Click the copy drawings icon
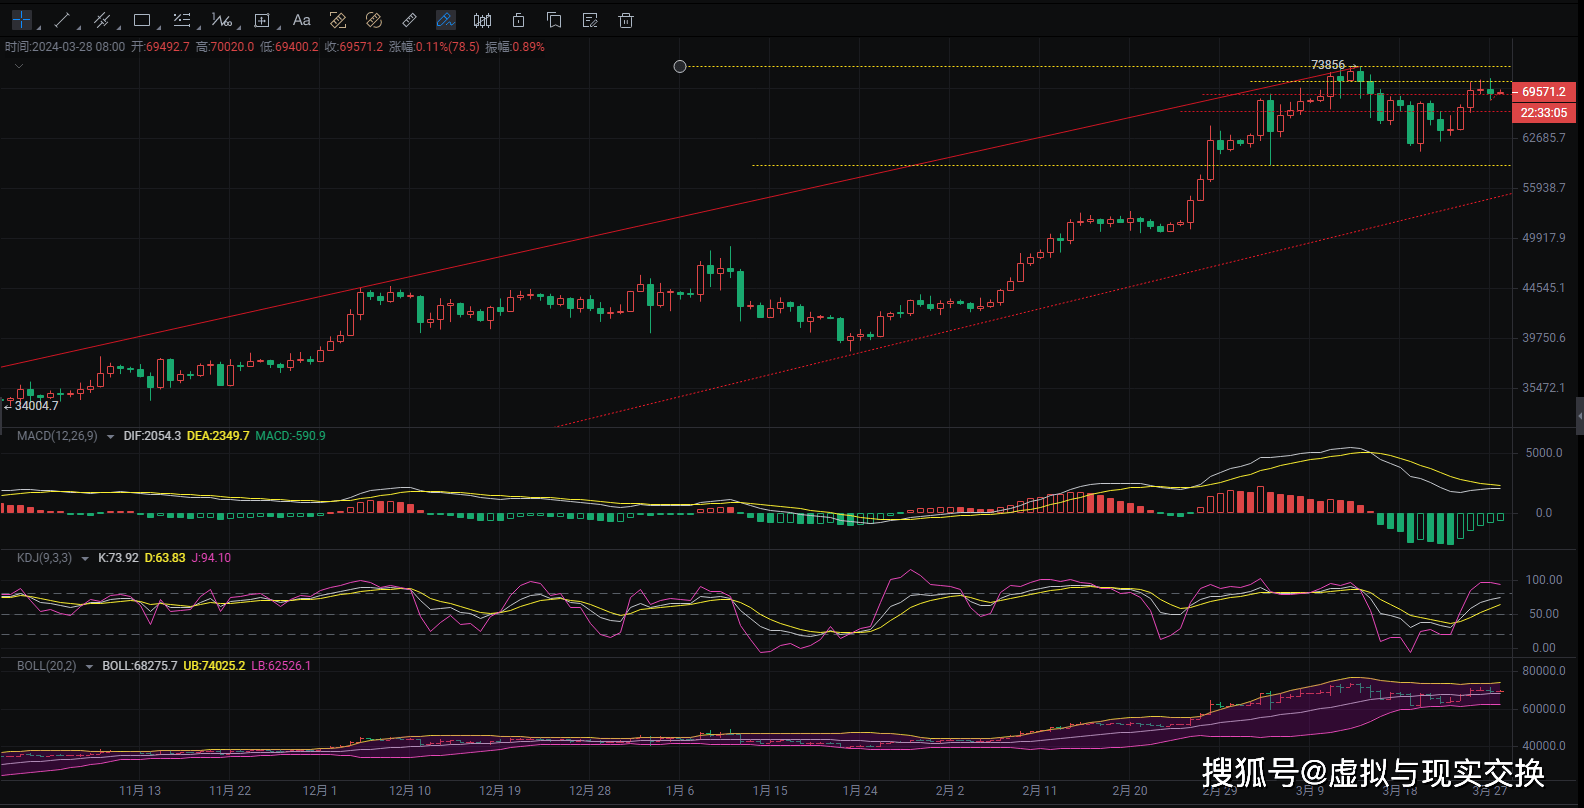This screenshot has height=808, width=1584. click(554, 20)
